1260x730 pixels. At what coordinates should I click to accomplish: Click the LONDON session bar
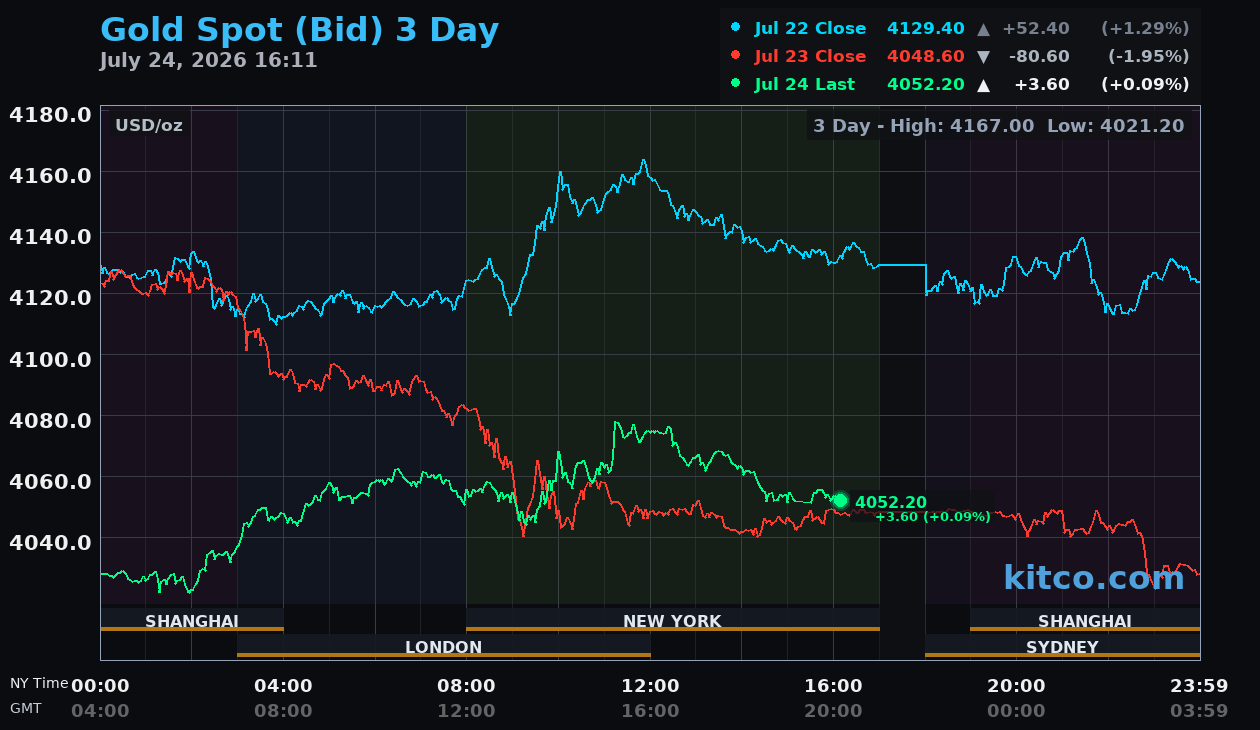click(444, 646)
